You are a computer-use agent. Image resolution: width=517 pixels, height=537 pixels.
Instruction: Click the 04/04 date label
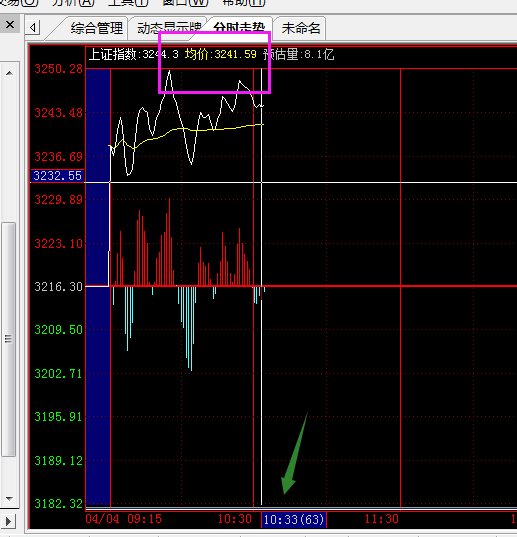(x=102, y=519)
